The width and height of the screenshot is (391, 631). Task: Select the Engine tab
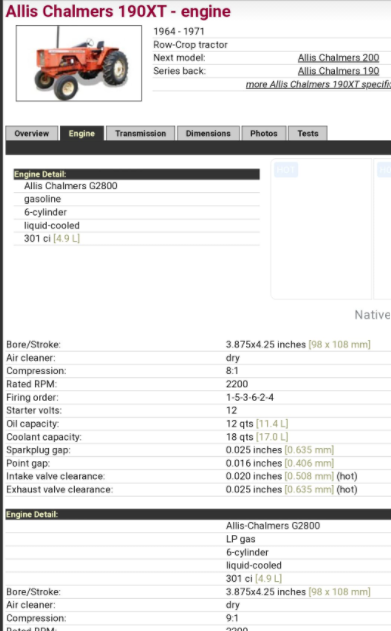(82, 133)
